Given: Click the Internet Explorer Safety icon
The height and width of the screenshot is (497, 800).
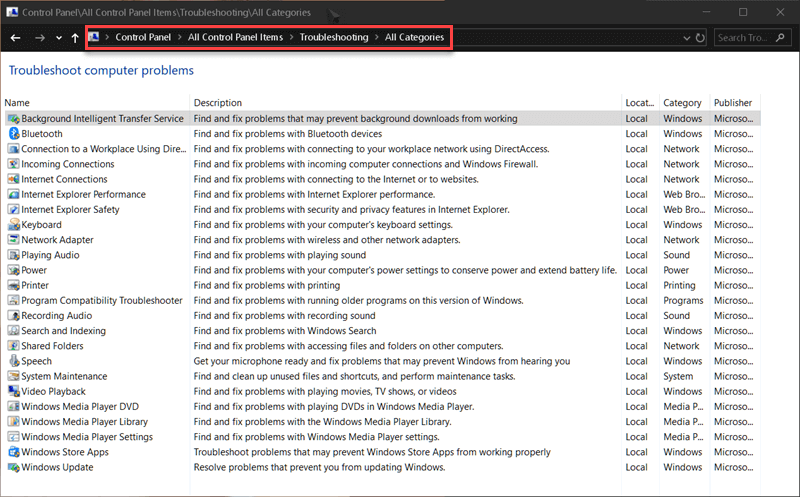Looking at the screenshot, I should pyautogui.click(x=14, y=209).
